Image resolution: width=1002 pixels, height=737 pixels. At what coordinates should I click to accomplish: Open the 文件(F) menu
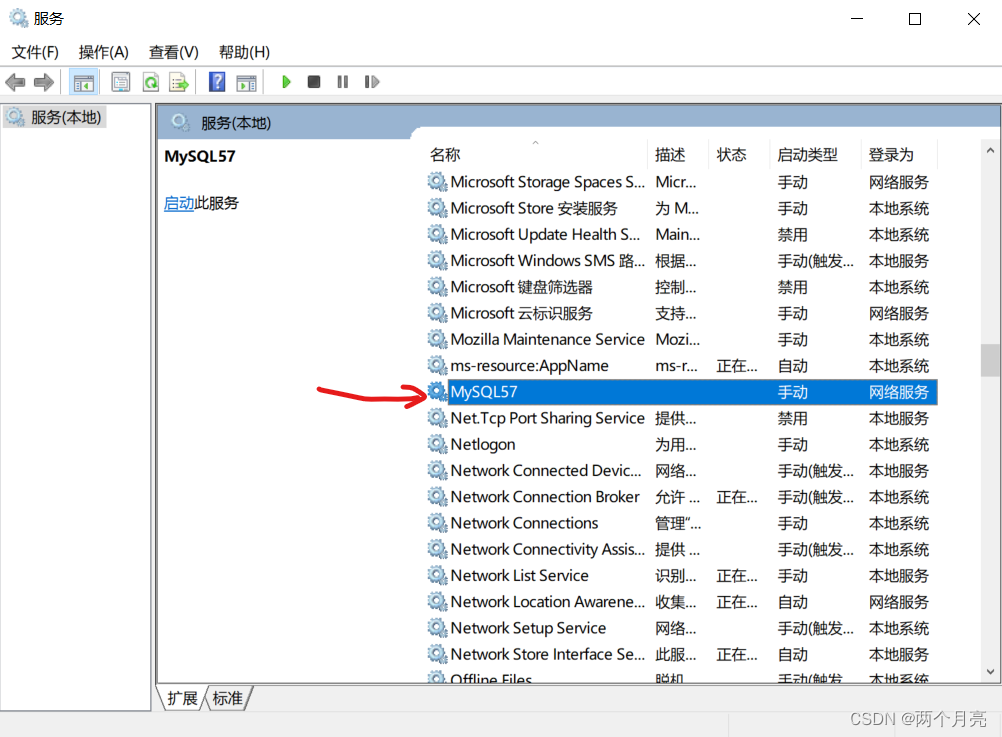click(35, 52)
